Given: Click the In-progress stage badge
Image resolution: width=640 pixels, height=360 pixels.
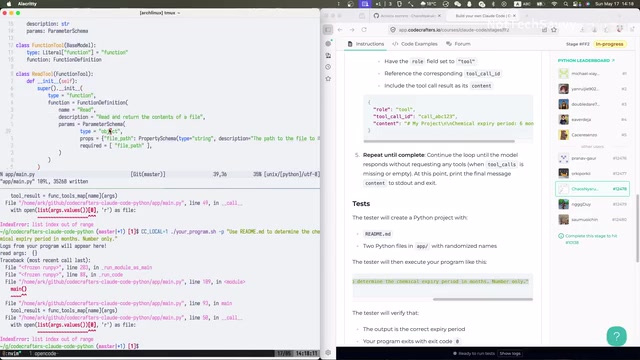Looking at the screenshot, I should click(x=609, y=44).
